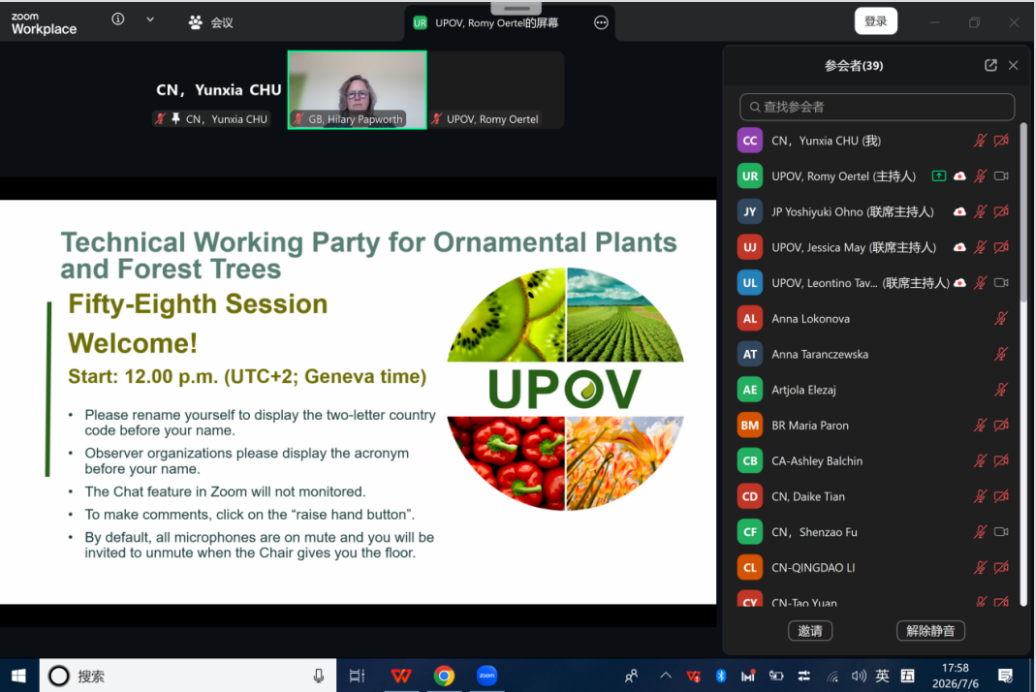Click the muted mic icon for CN-QINGDAO LI
Viewport: 1036px width, 692px height.
(980, 567)
